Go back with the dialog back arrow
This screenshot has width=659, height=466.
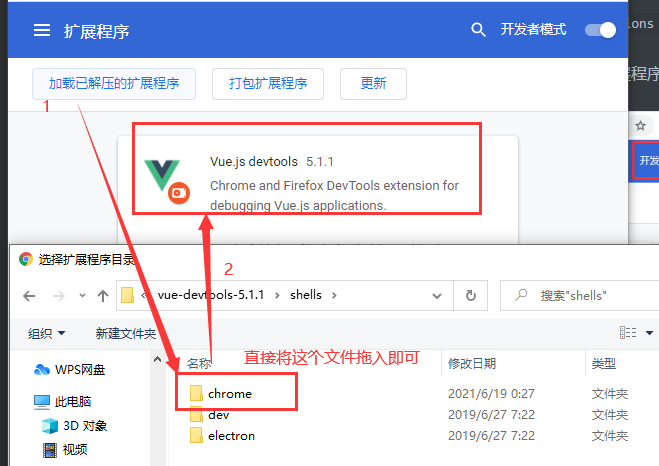click(29, 296)
